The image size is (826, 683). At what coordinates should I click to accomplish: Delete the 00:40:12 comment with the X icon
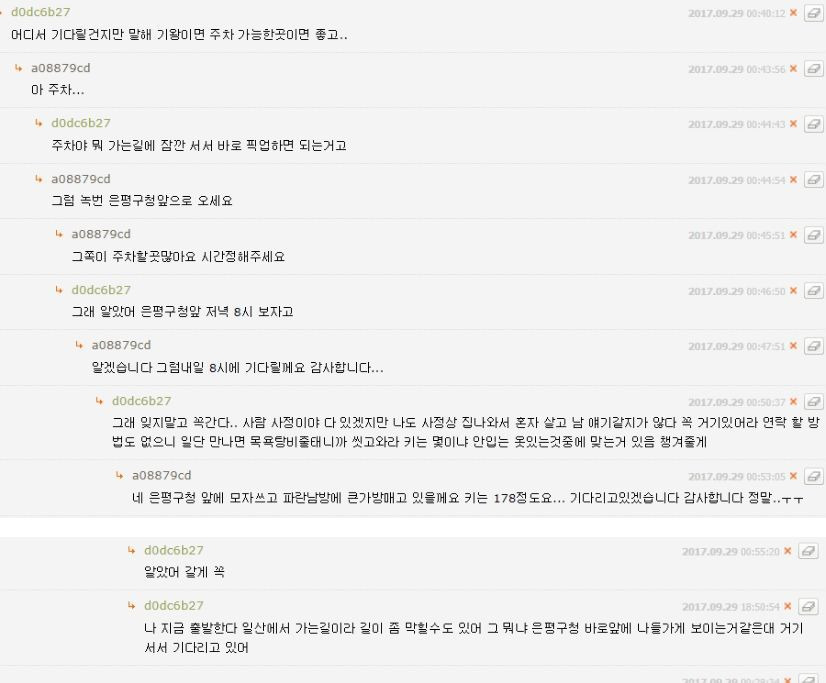pos(793,13)
